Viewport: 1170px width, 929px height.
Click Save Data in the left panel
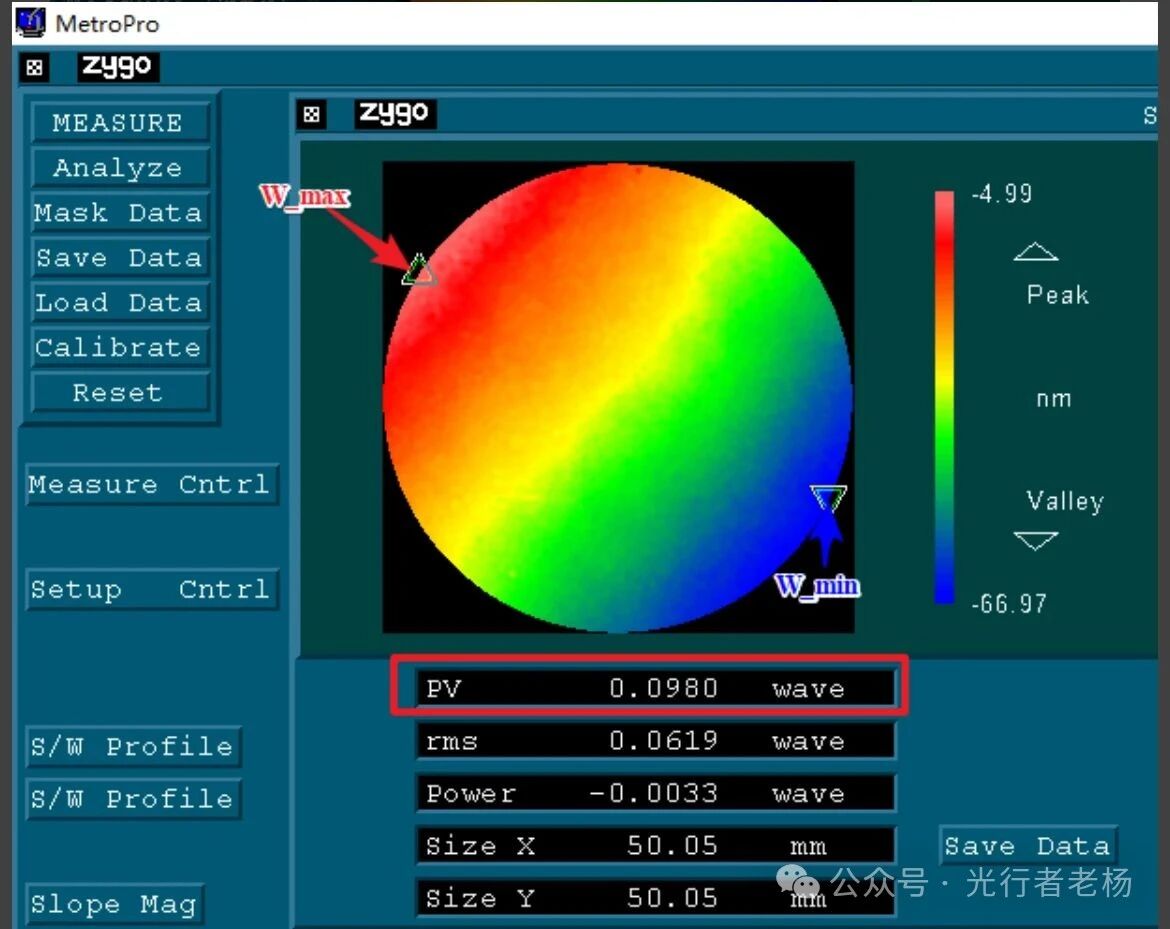[x=118, y=258]
